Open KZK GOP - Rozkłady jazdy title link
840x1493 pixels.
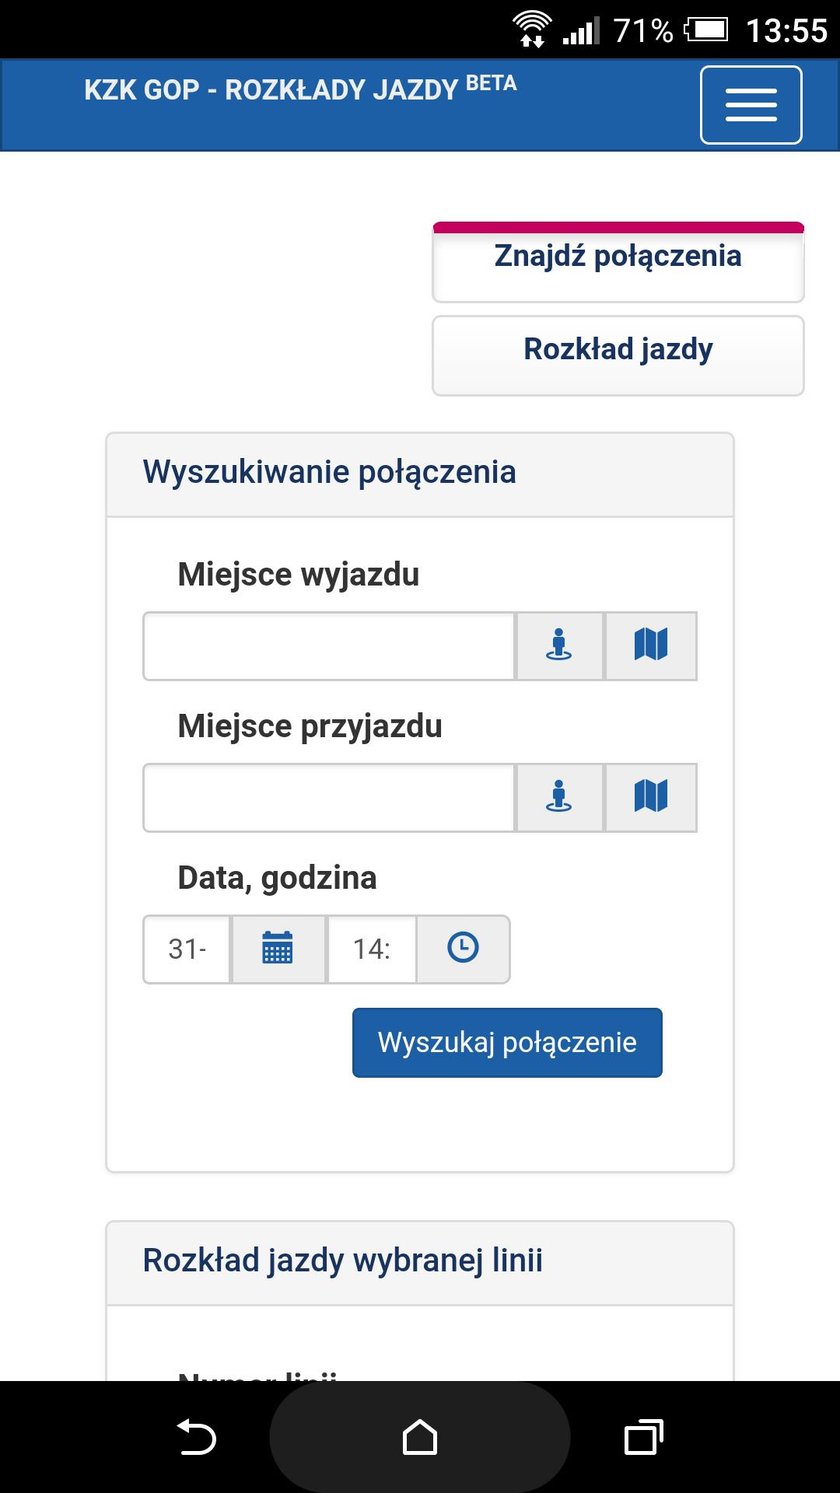point(300,88)
